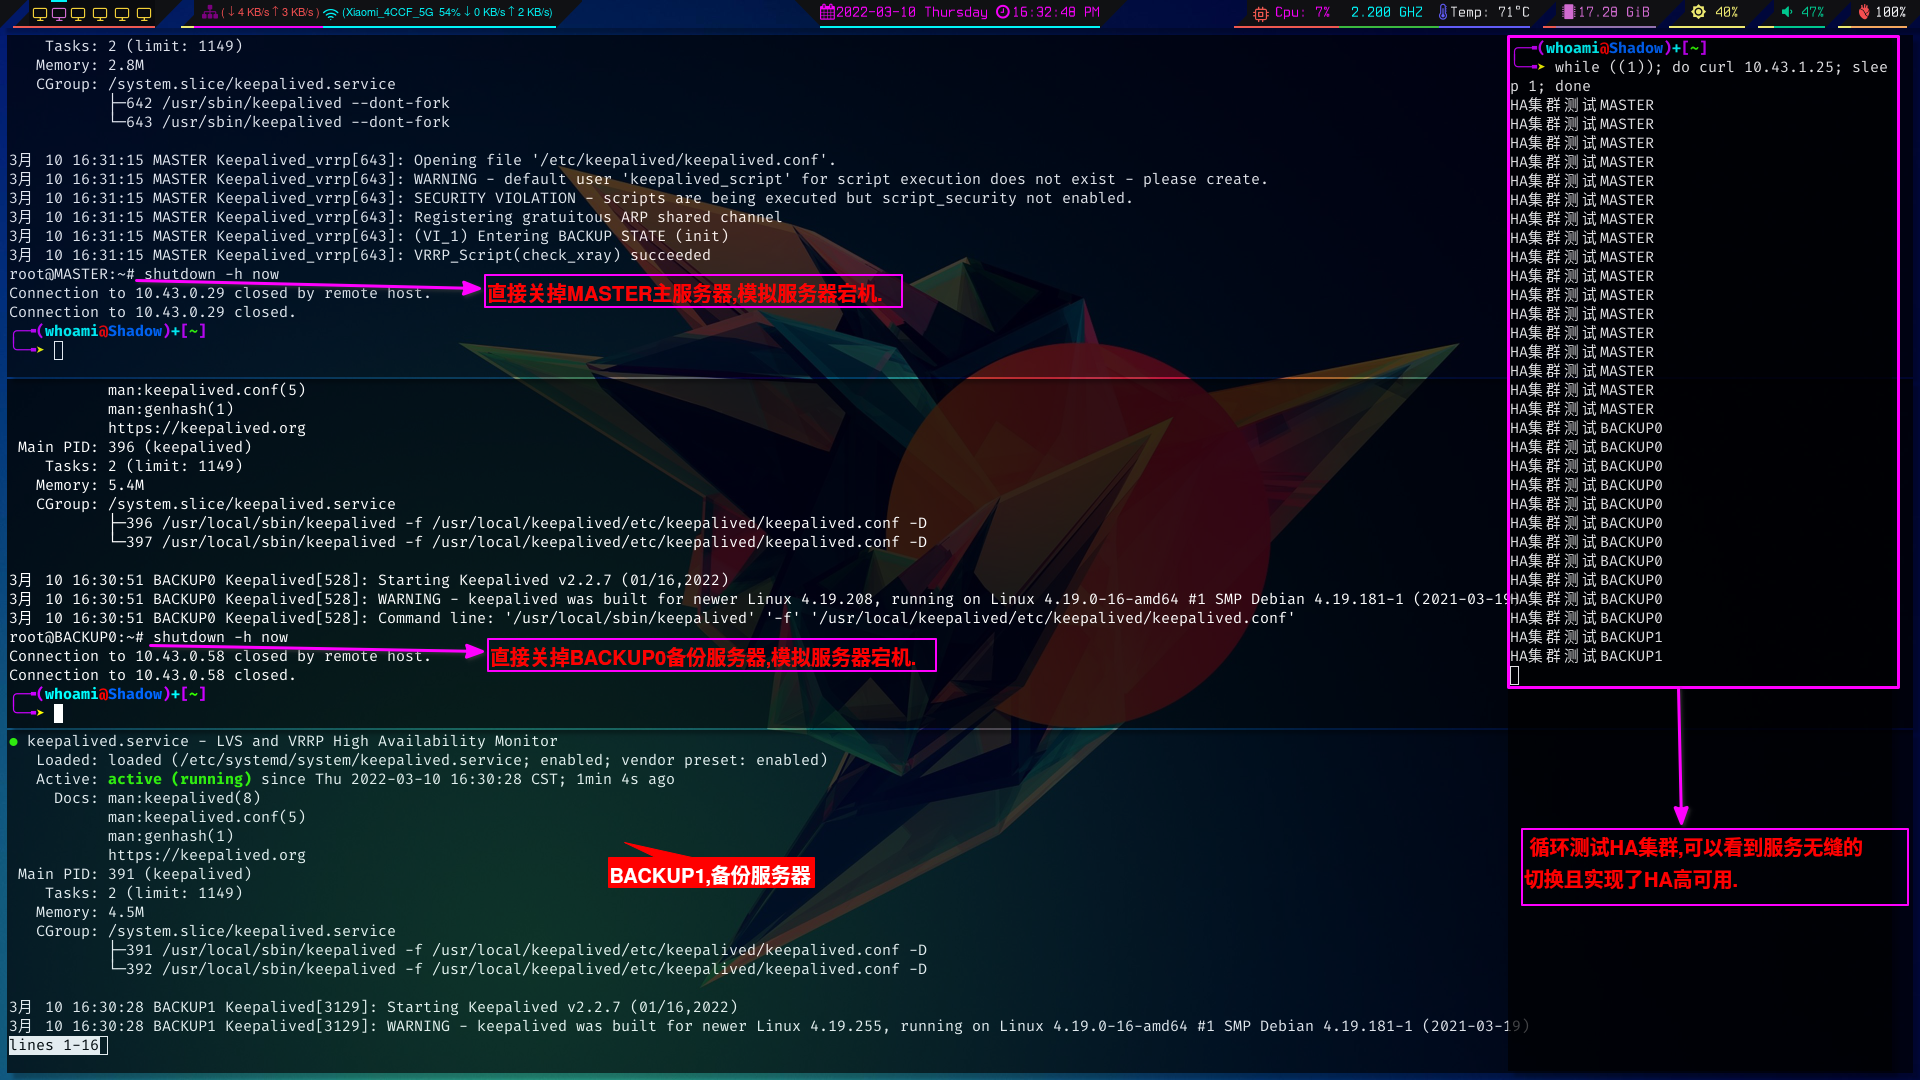Viewport: 1920px width, 1080px height.
Task: Click the battery 100% indicator icon
Action: click(x=1864, y=12)
